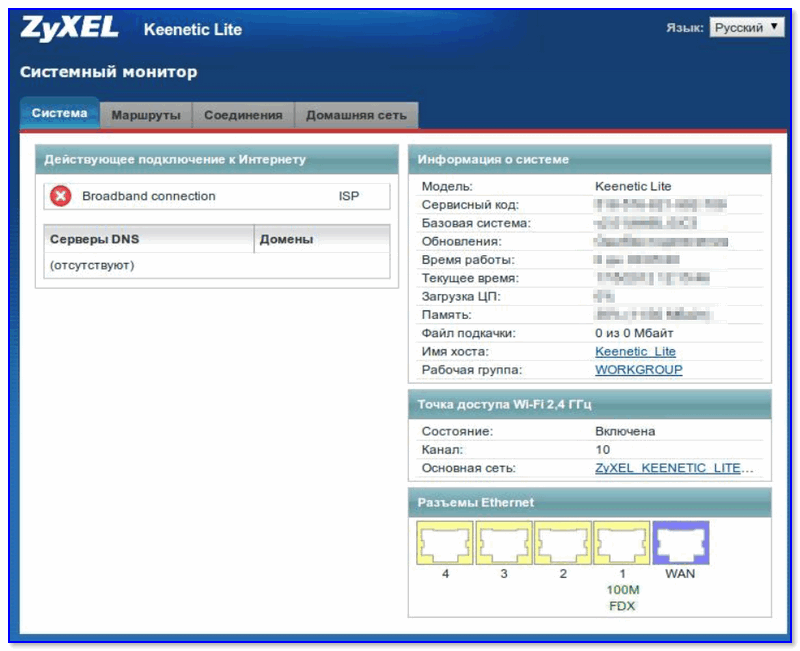
Task: Open the Соединения tab
Action: [x=243, y=115]
